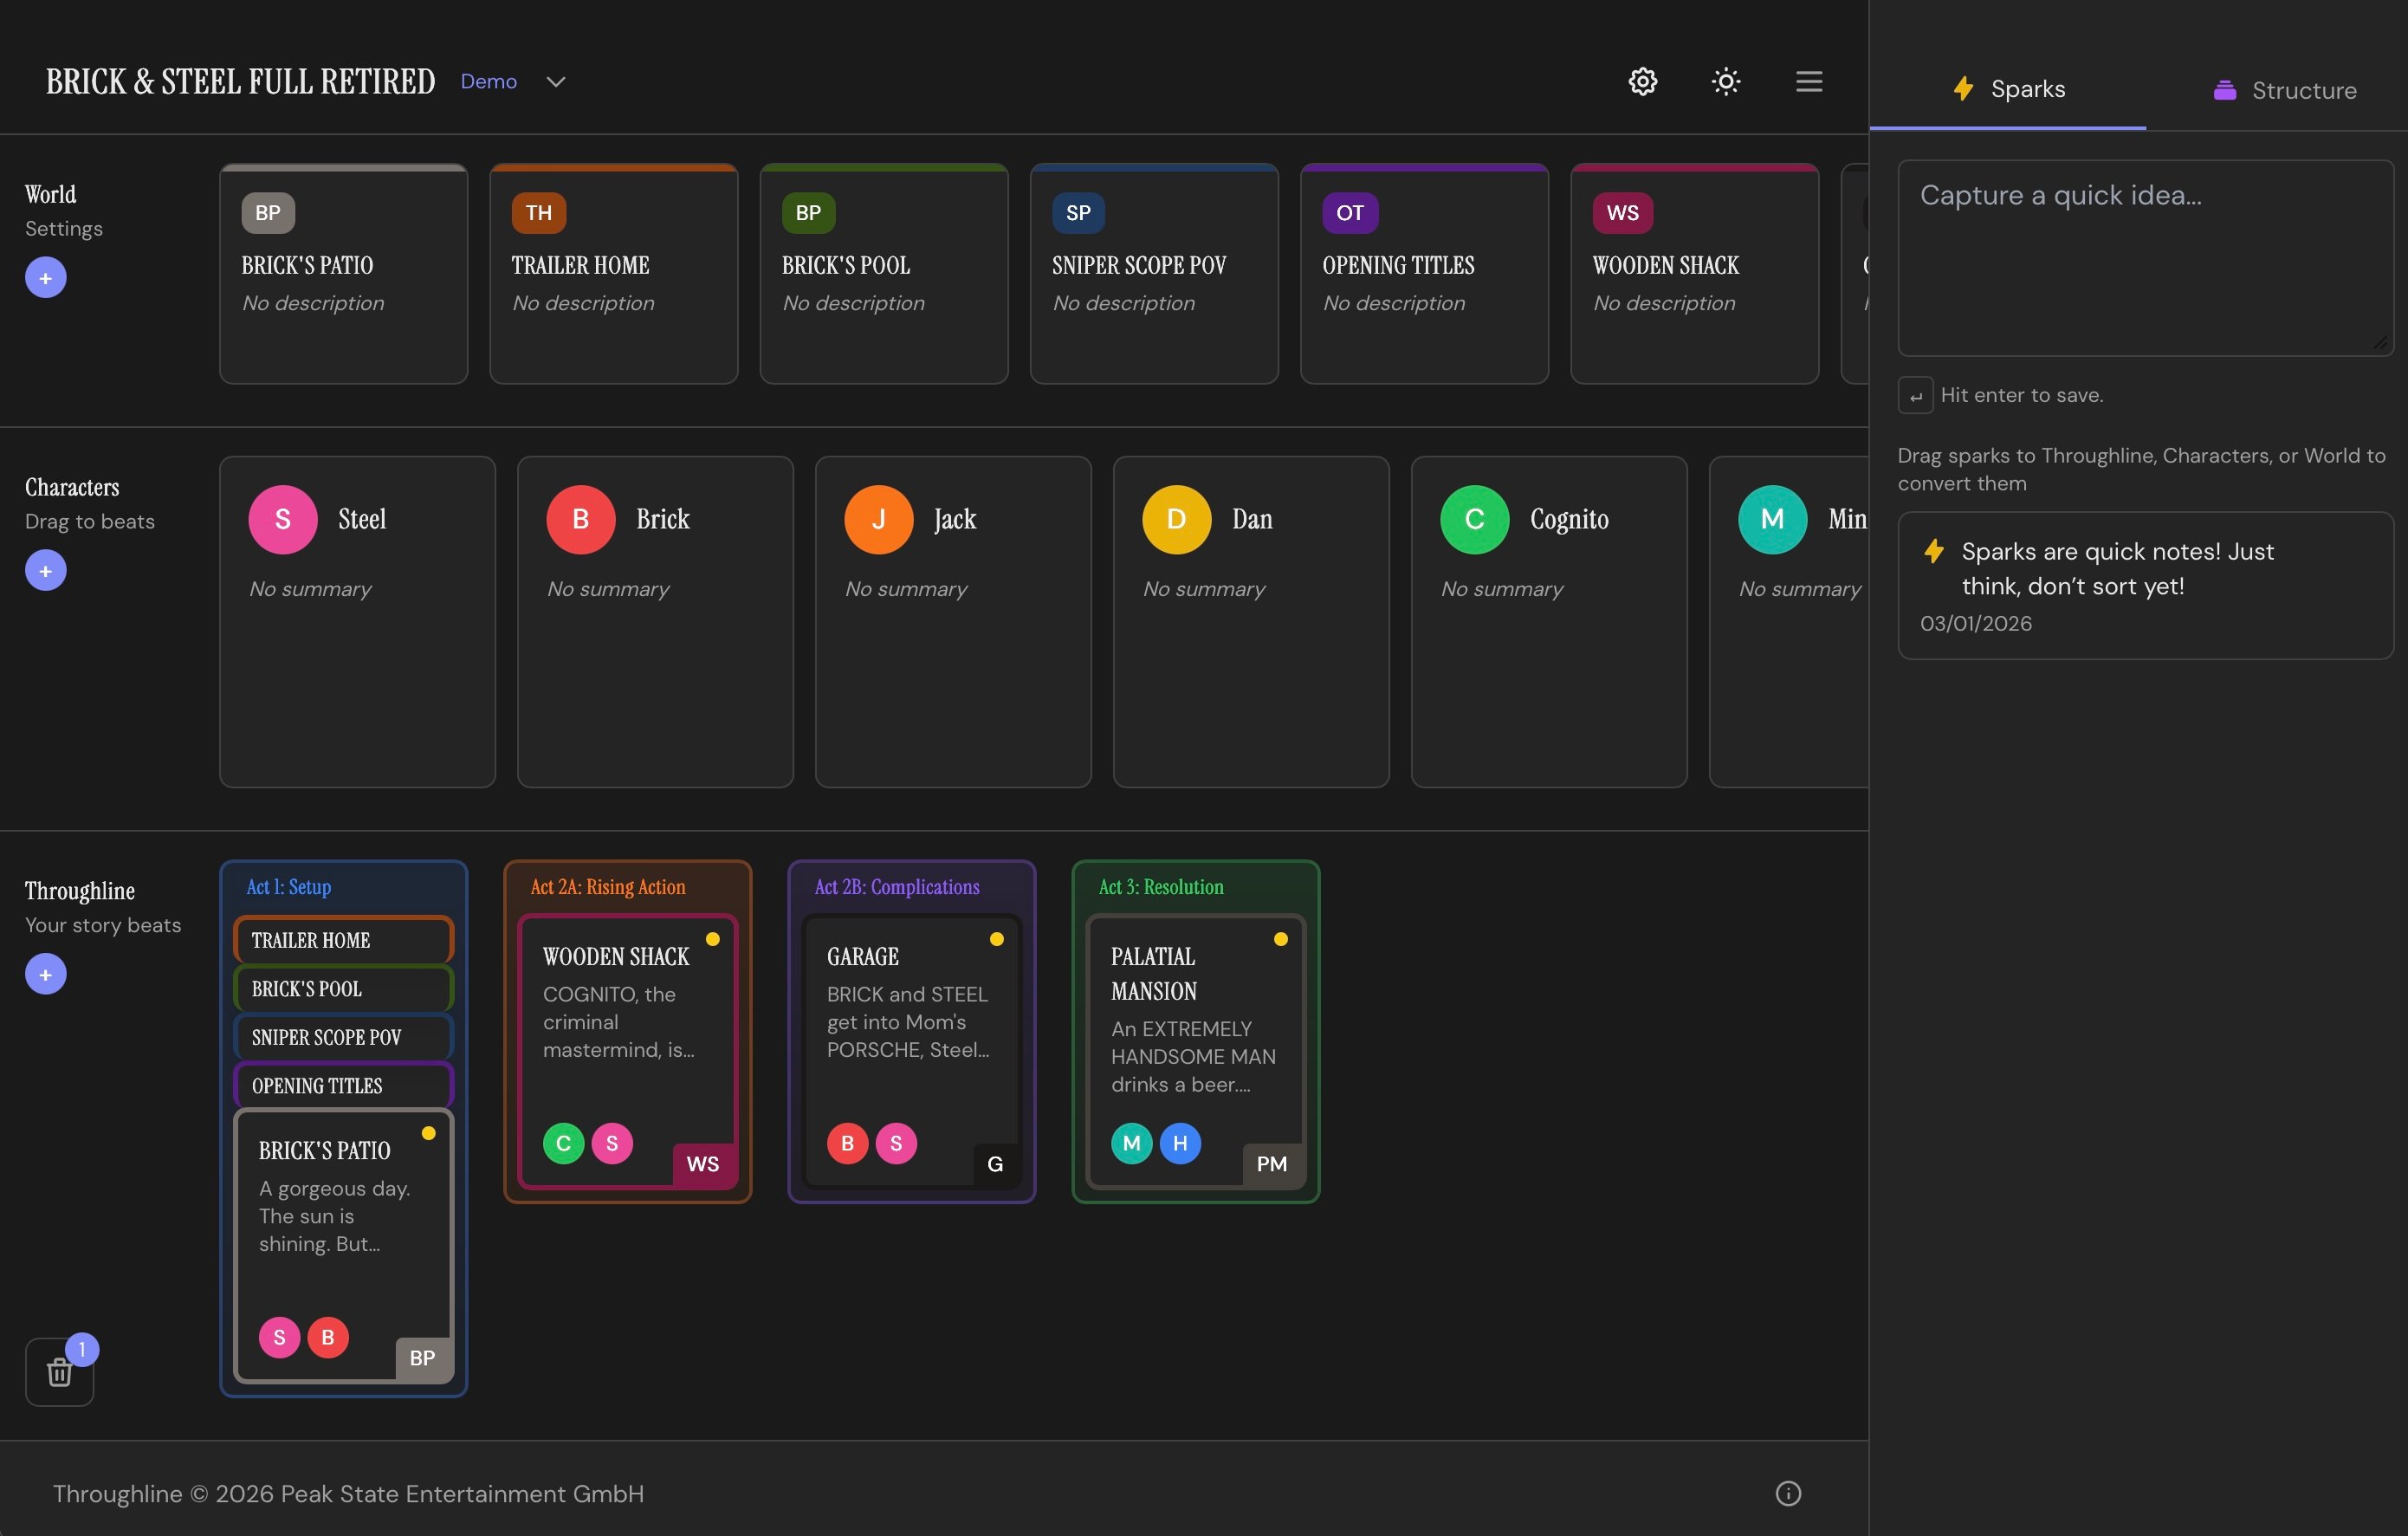Image resolution: width=2408 pixels, height=1536 pixels.
Task: Click the Cognito avatar on the Wooden Shack beat
Action: [x=563, y=1143]
